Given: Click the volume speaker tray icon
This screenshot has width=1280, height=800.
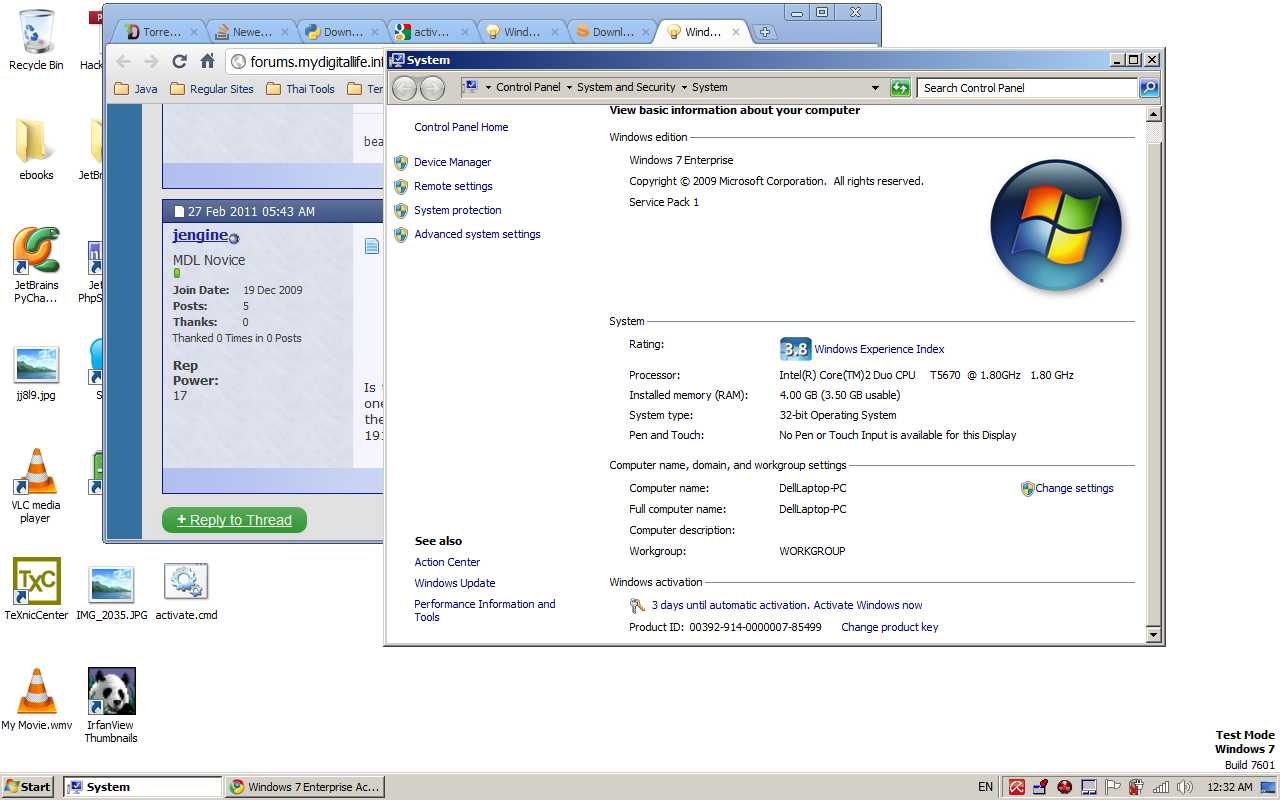Looking at the screenshot, I should tap(1185, 787).
